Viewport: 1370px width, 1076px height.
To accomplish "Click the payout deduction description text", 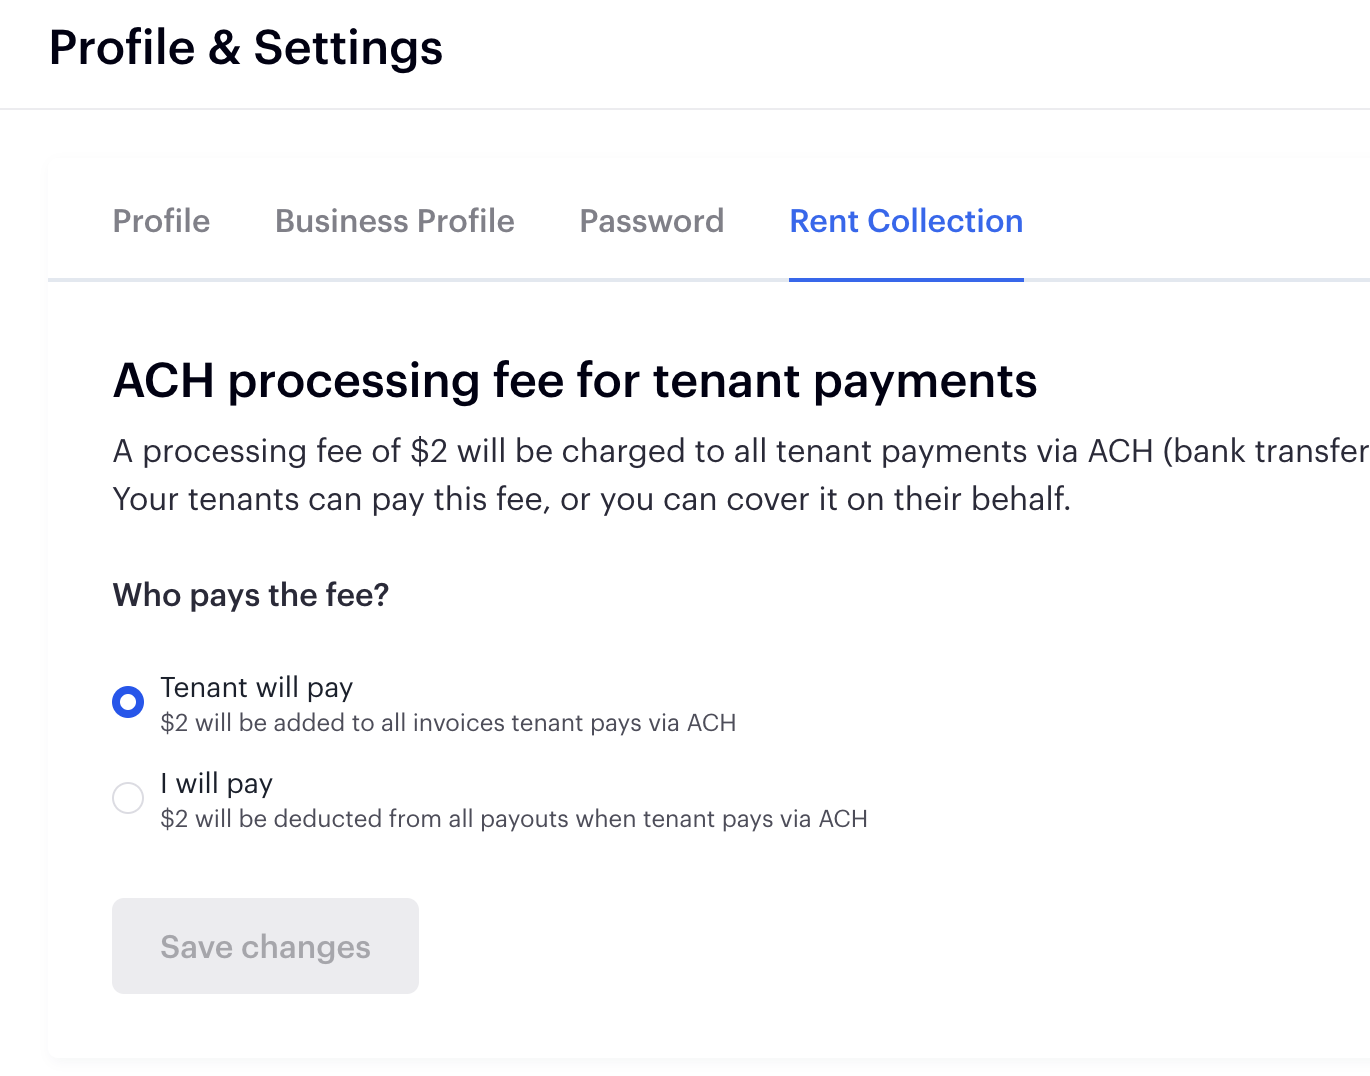I will pyautogui.click(x=515, y=818).
